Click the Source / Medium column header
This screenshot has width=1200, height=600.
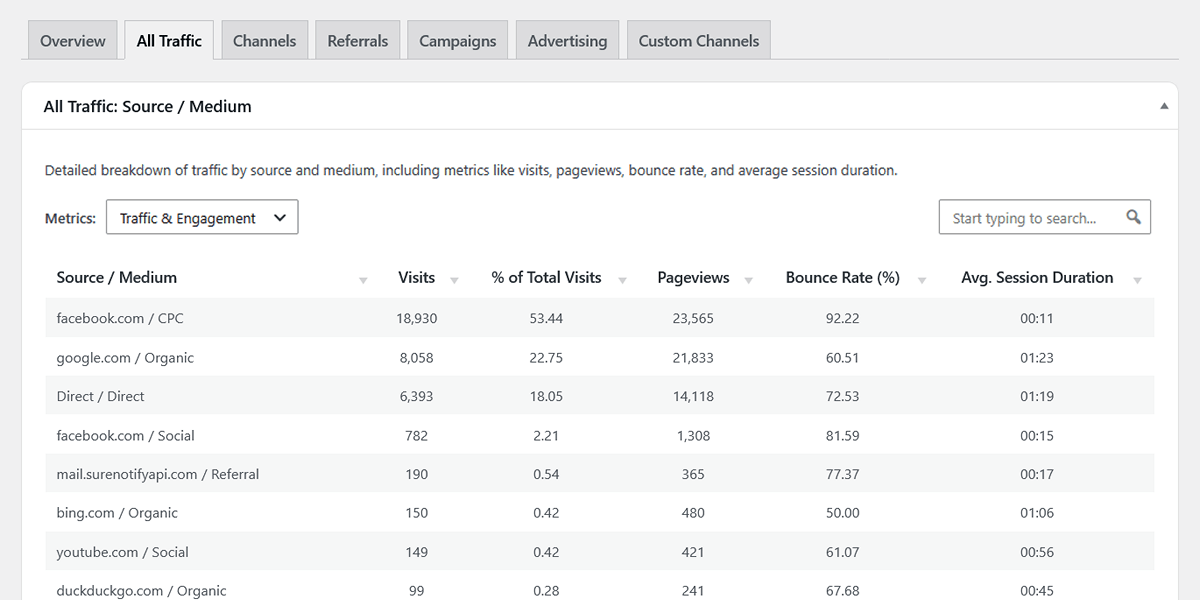pyautogui.click(x=117, y=278)
